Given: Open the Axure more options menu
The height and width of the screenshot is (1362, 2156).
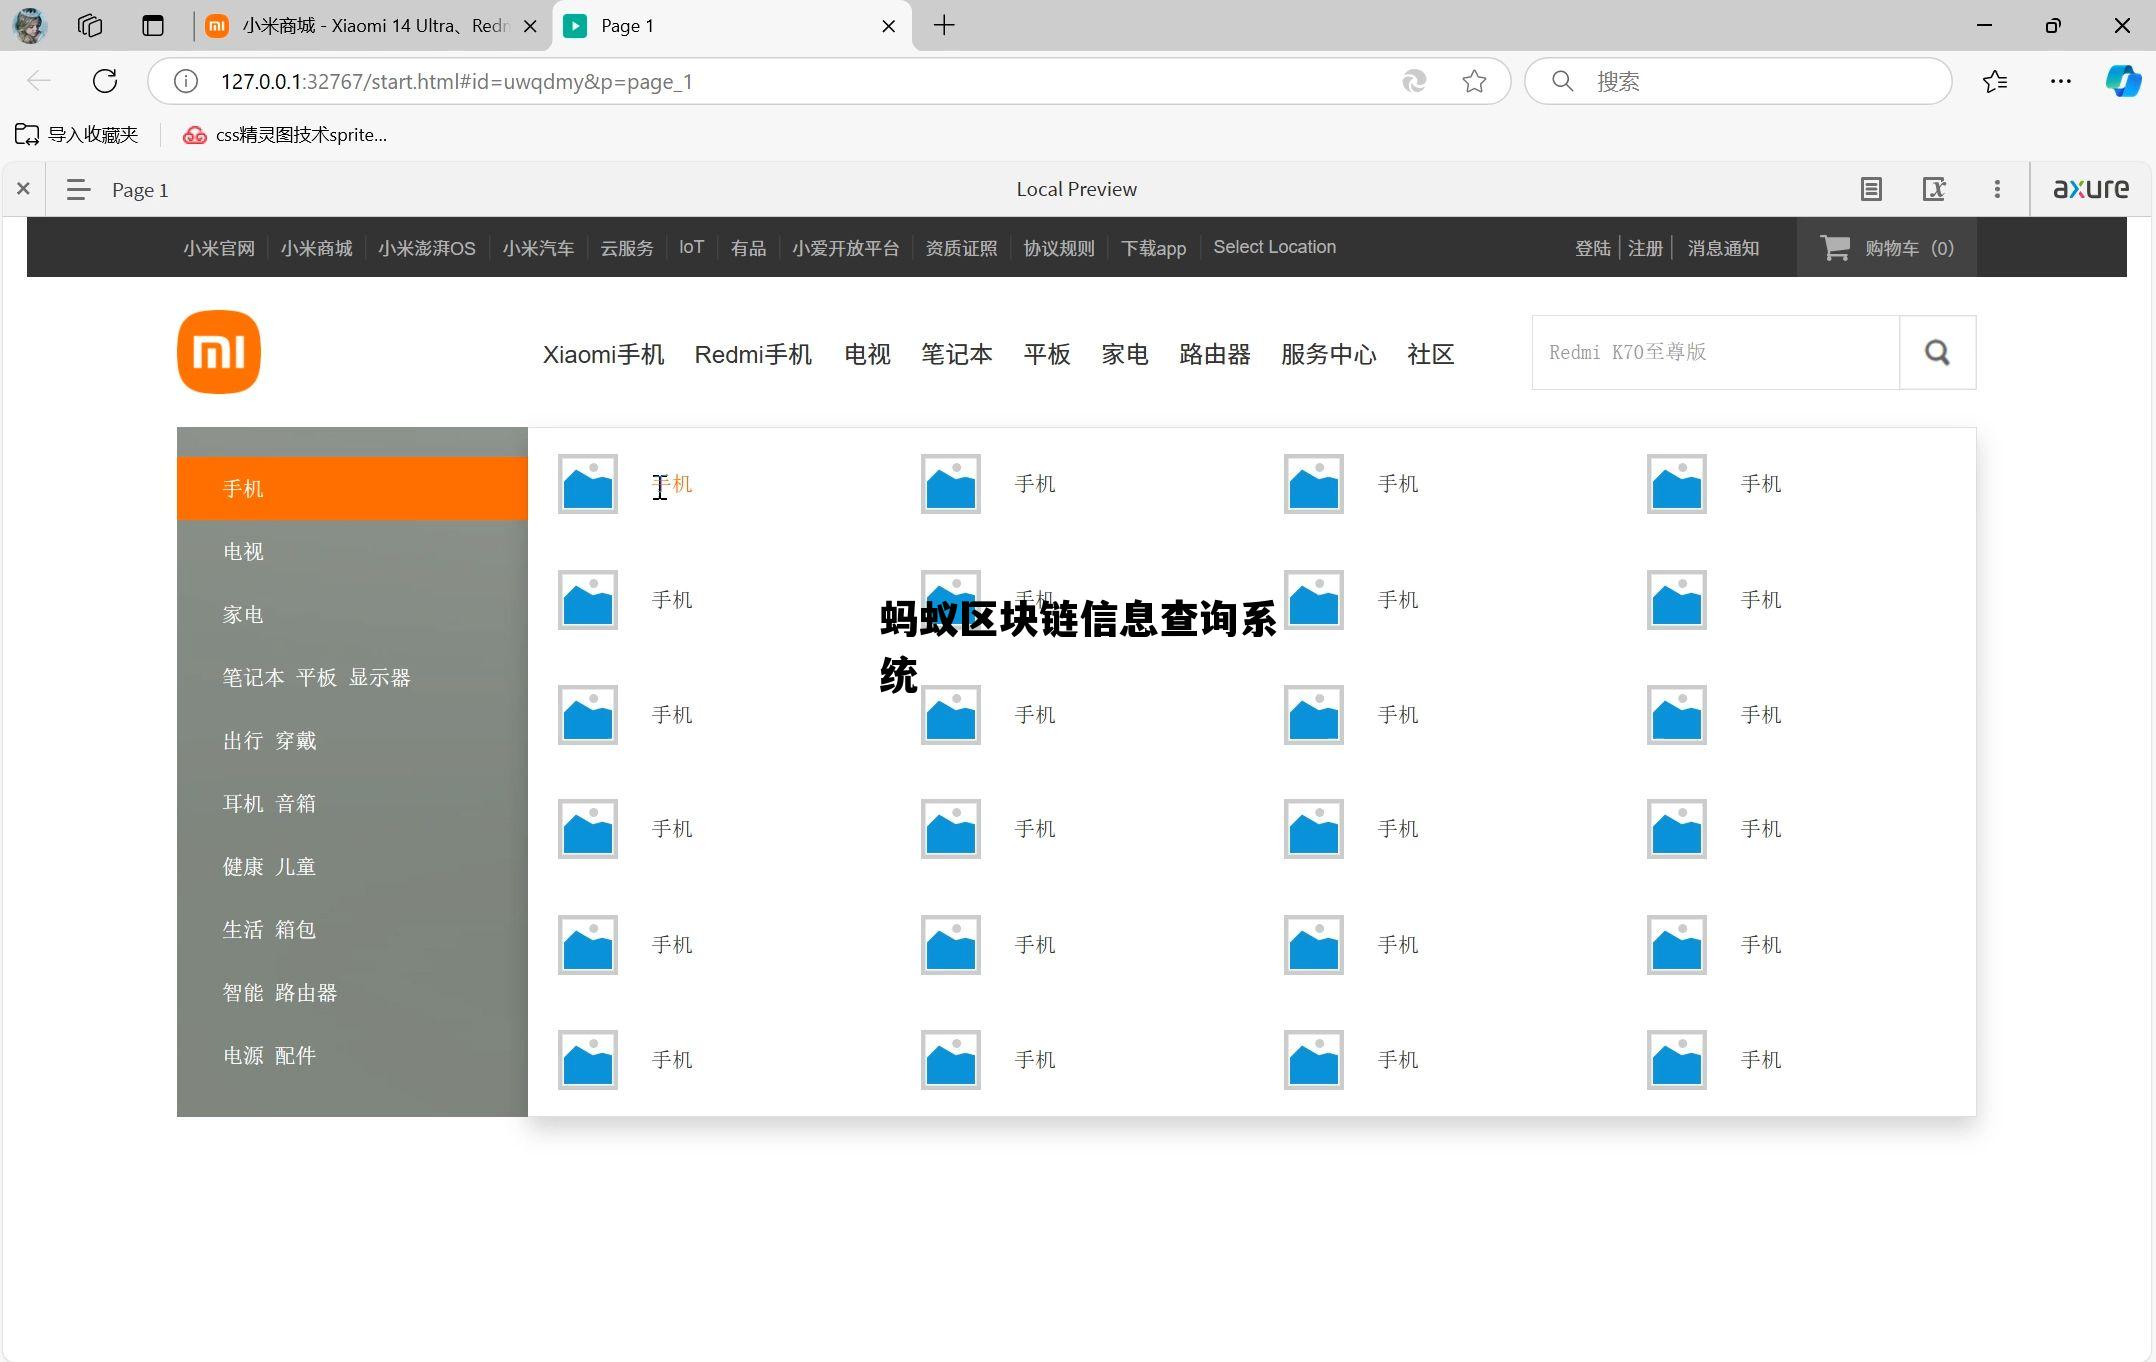Looking at the screenshot, I should point(1996,189).
